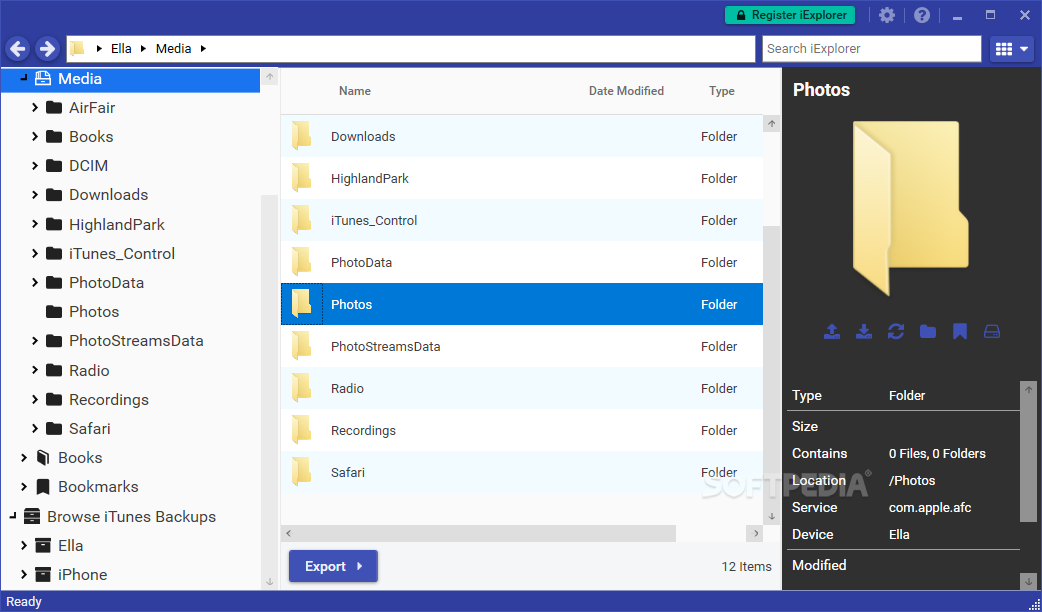Expand the Bookmarks tree node
Viewport: 1042px width, 612px height.
[x=24, y=486]
